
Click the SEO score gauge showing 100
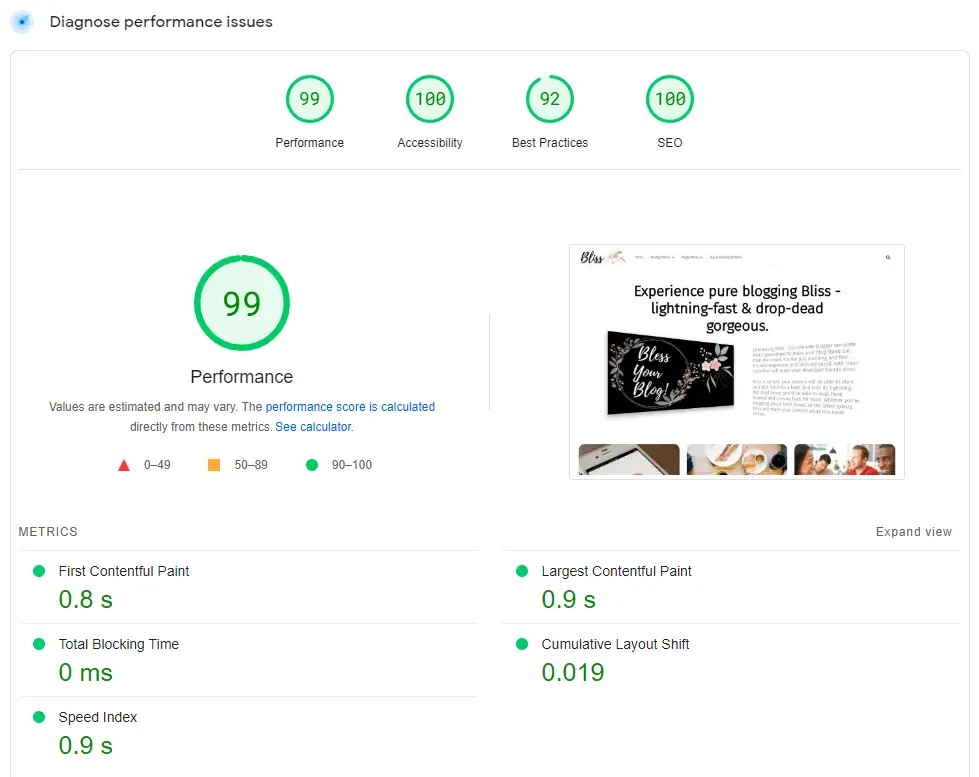click(670, 99)
